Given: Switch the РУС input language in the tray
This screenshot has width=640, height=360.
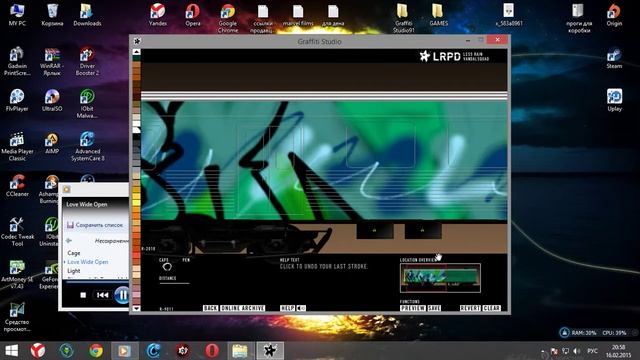Looking at the screenshot, I should [x=592, y=351].
